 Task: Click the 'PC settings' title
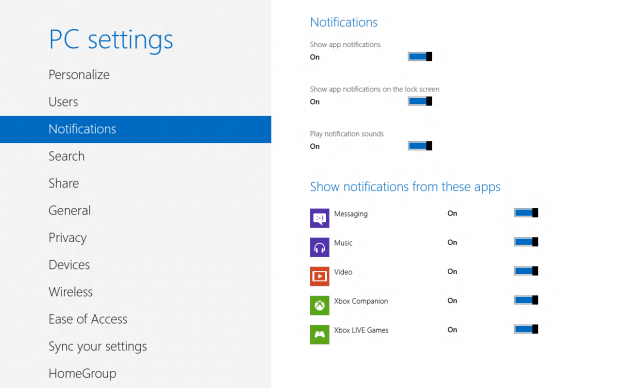[x=111, y=40]
